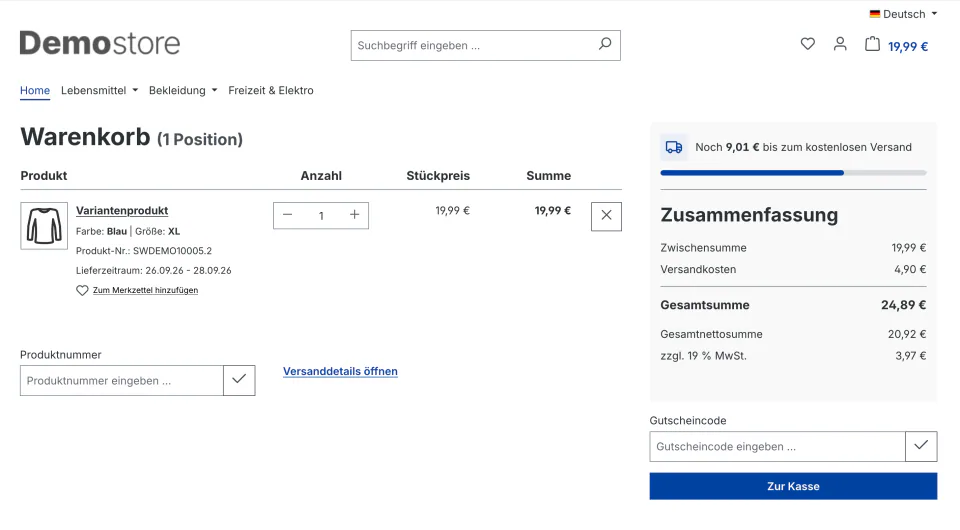Viewport: 960px width, 530px height.
Task: Go to Home navigation item
Action: (x=35, y=91)
